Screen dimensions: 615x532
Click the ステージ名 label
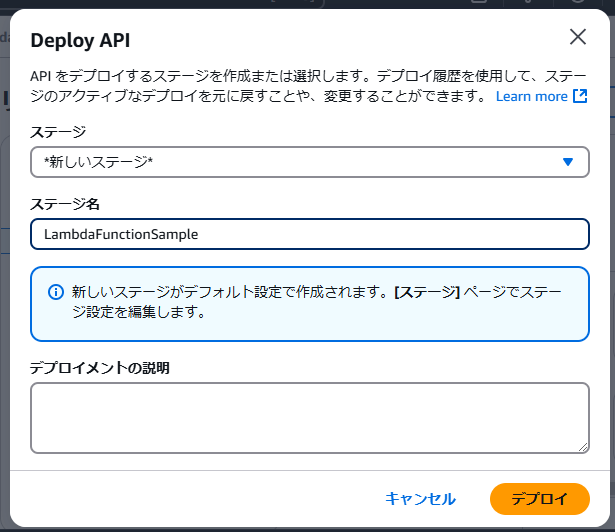(65, 204)
